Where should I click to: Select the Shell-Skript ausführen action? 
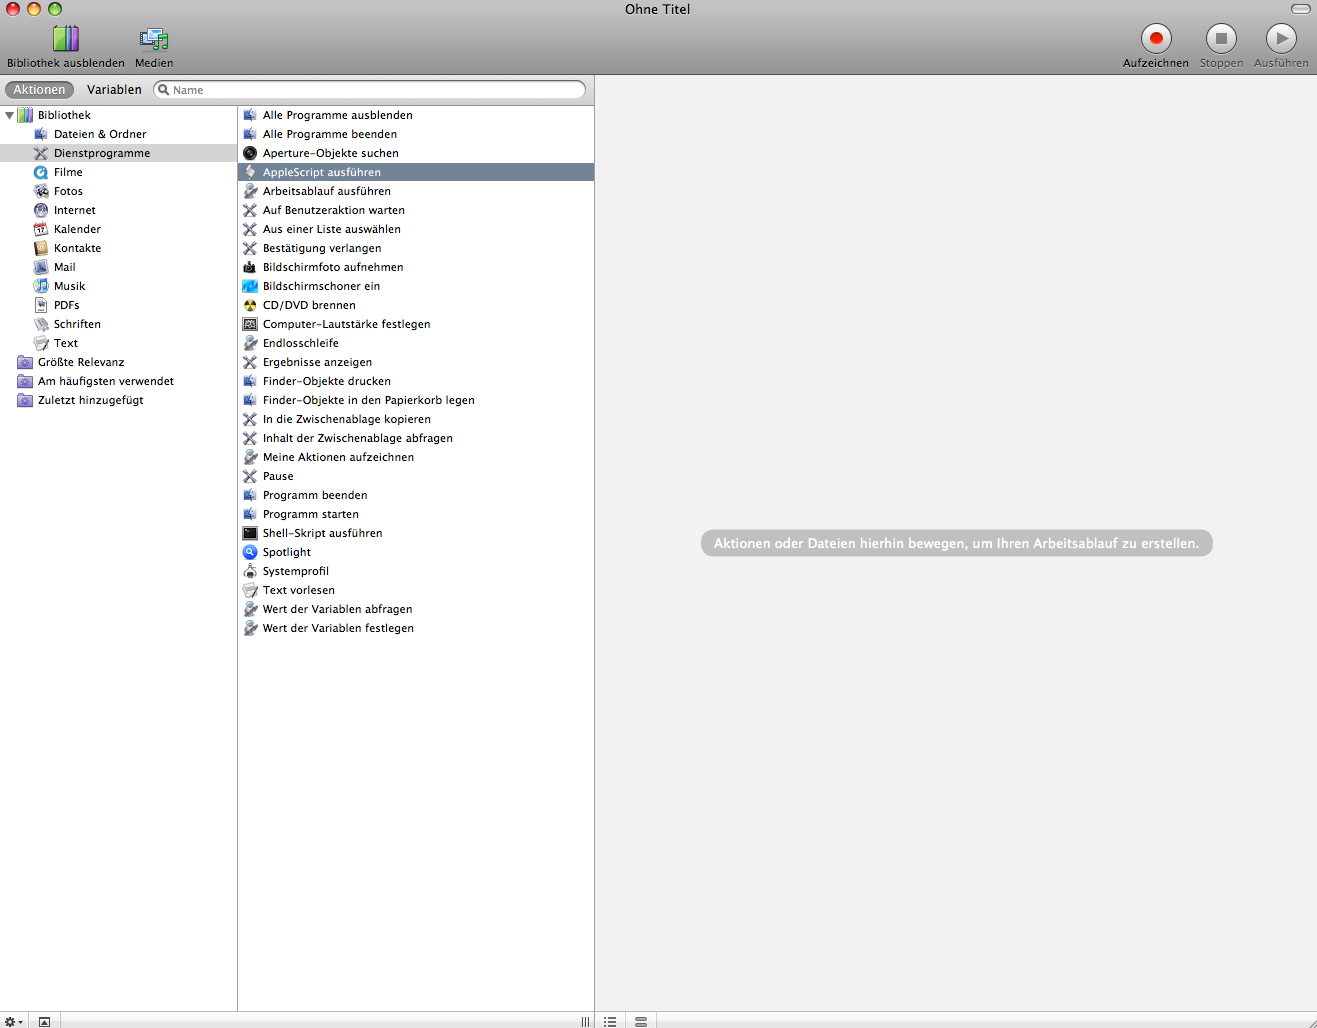coord(322,533)
